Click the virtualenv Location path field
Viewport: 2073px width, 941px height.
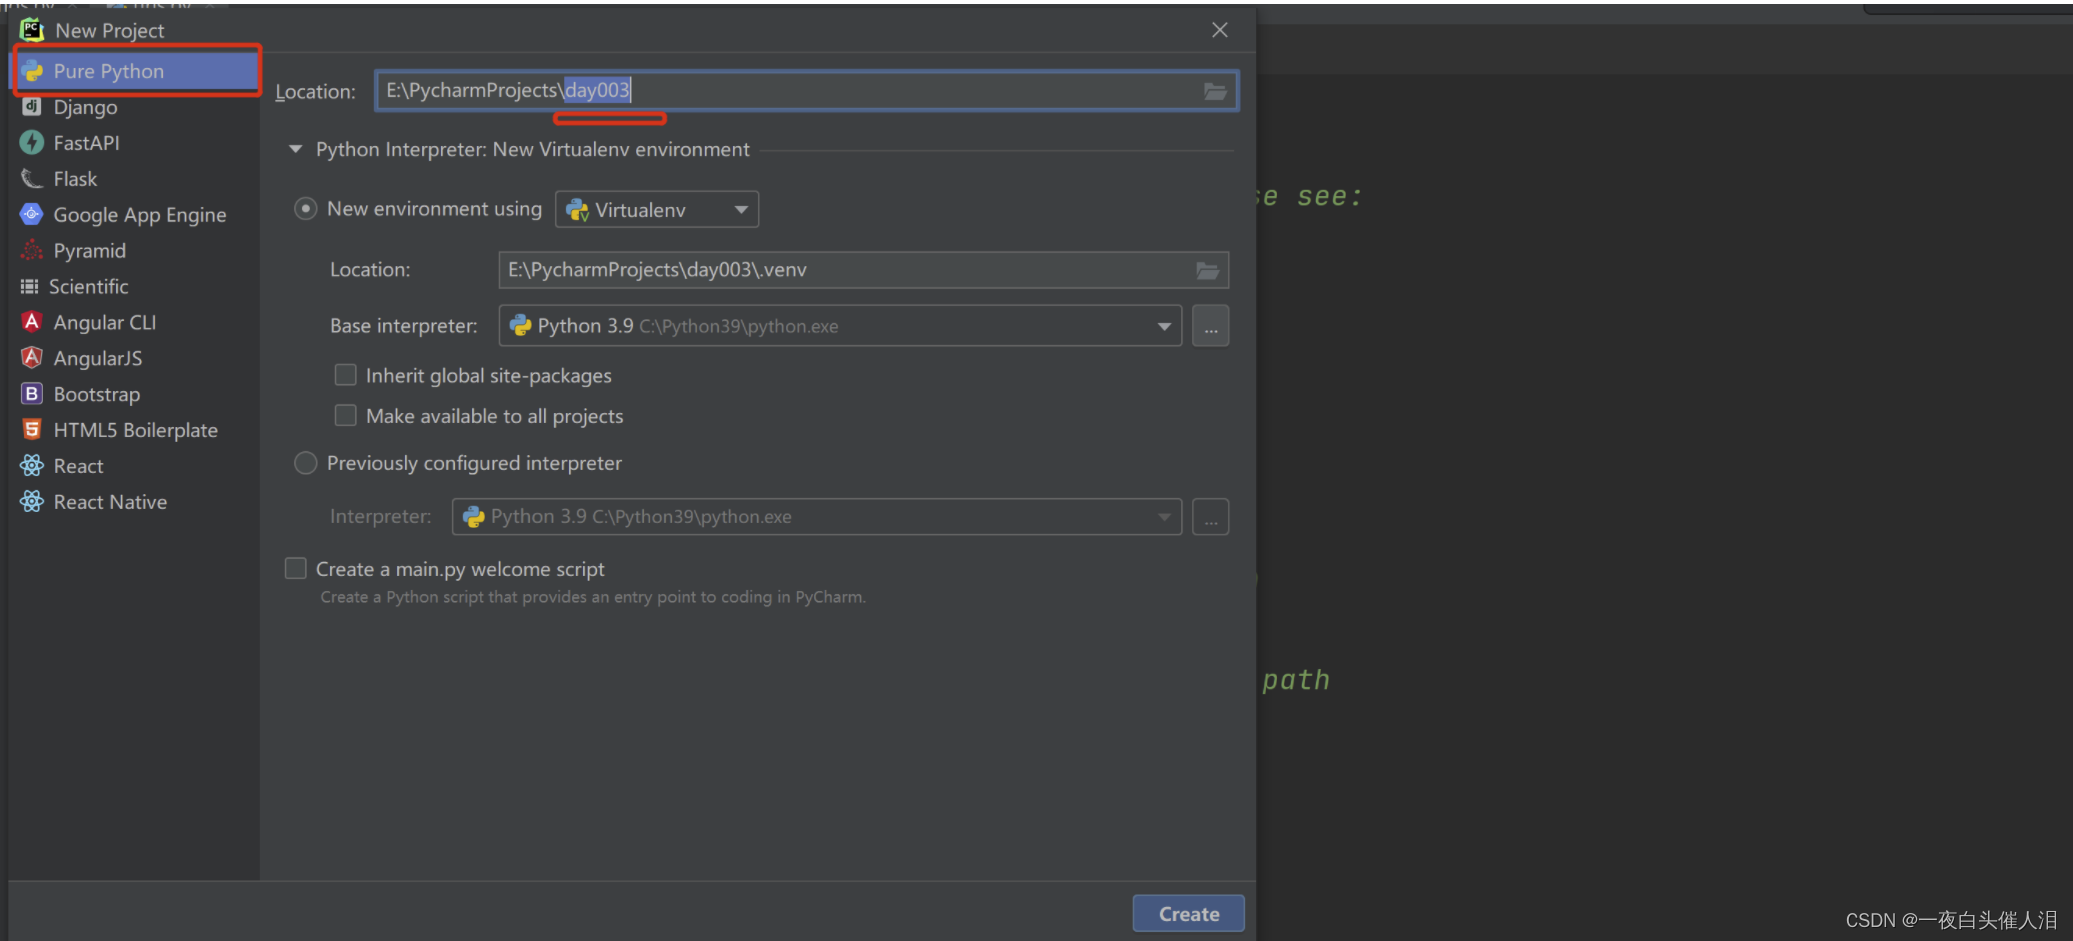[864, 270]
